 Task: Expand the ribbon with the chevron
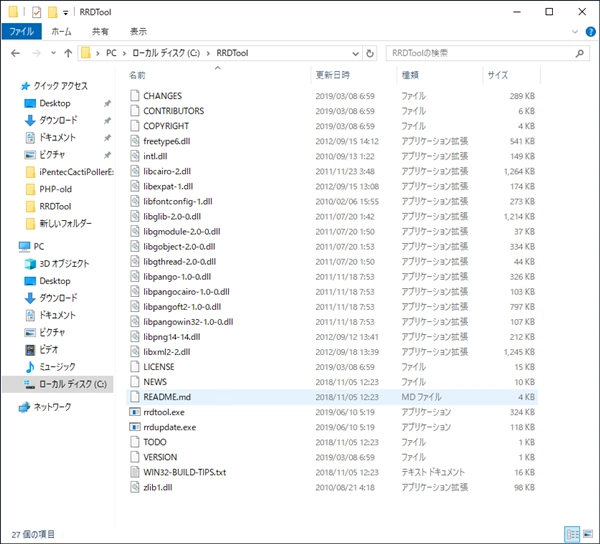575,32
